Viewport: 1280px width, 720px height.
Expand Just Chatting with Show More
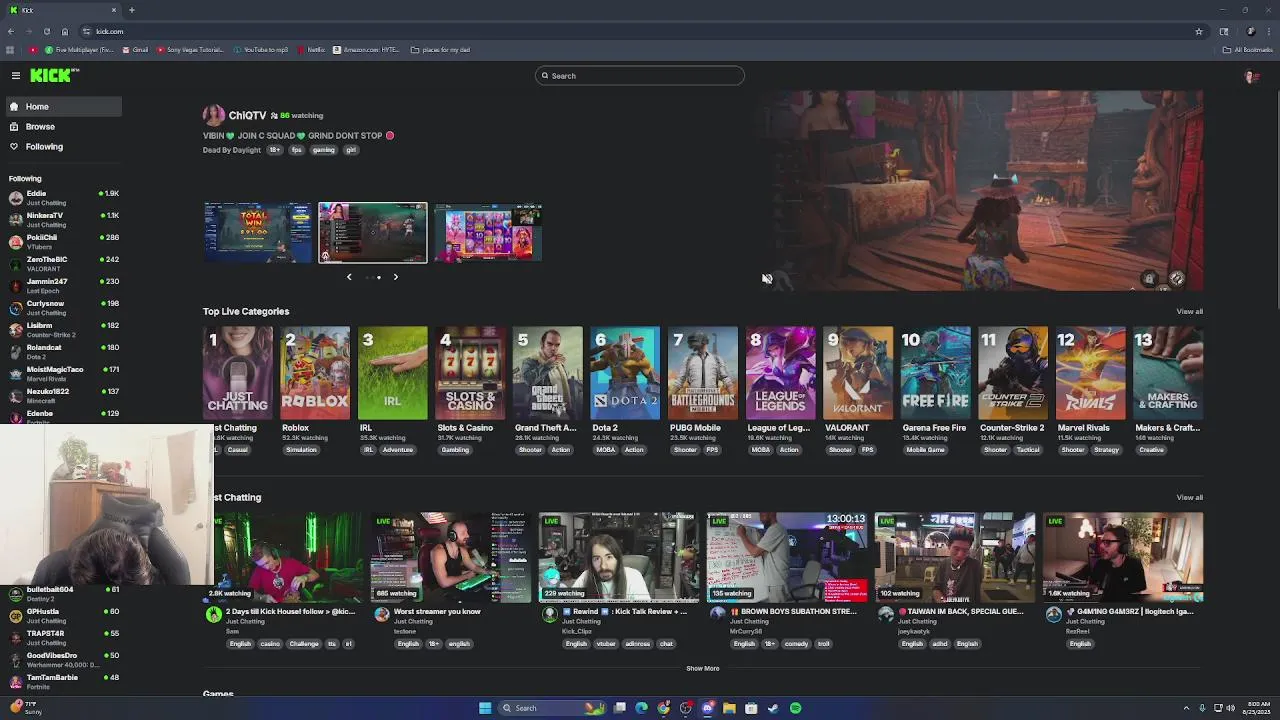[x=703, y=668]
